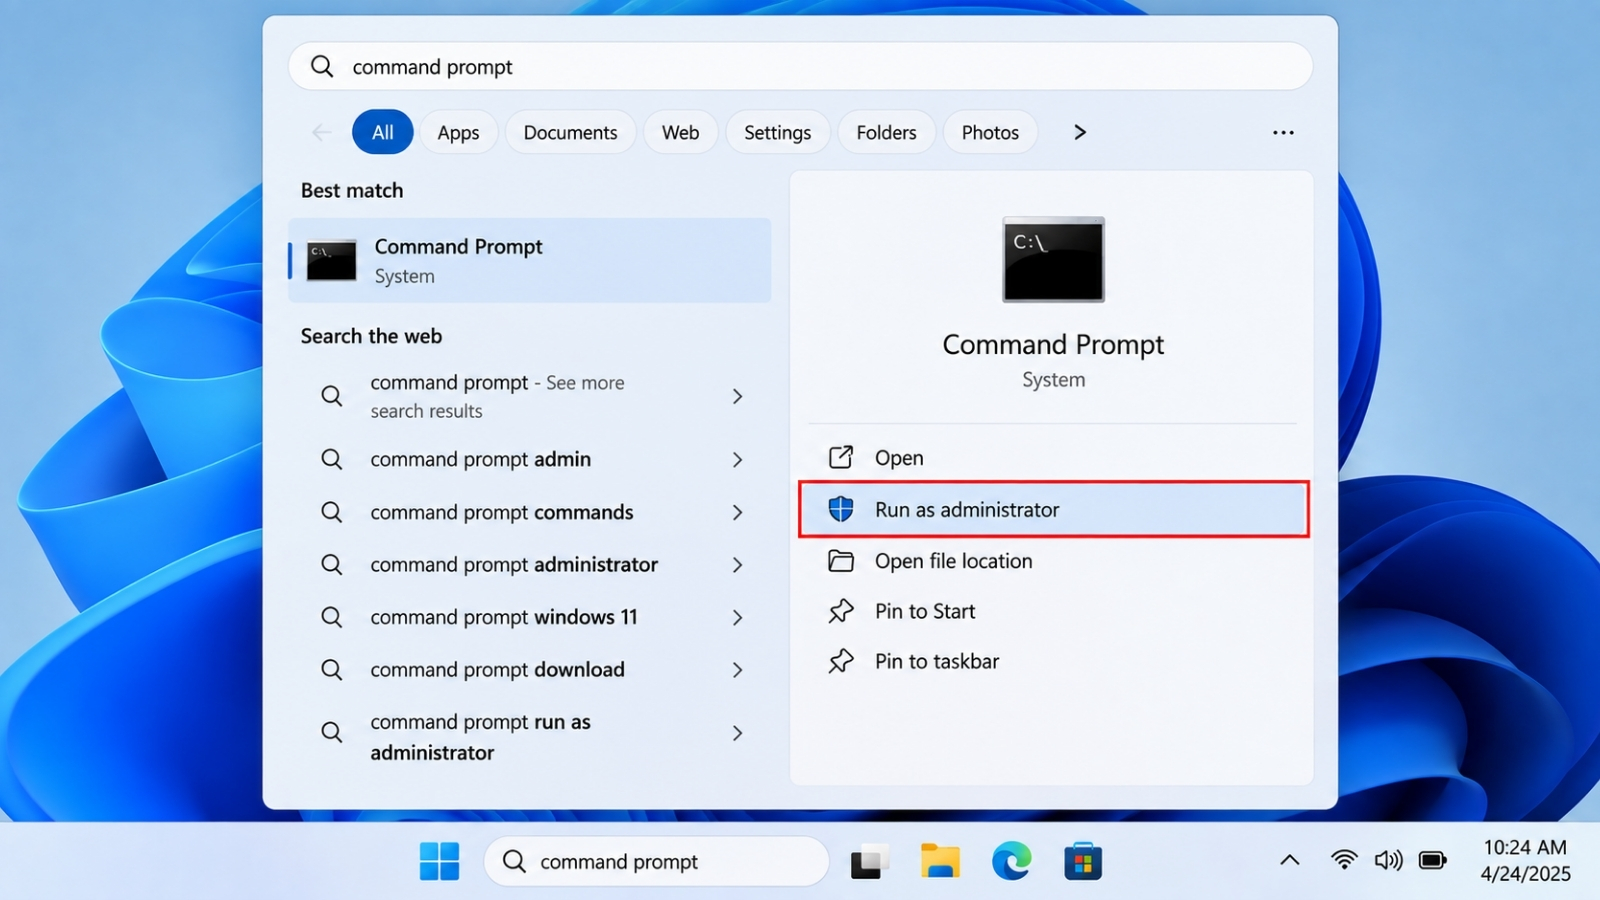Image resolution: width=1600 pixels, height=900 pixels.
Task: Expand arrow for 'command prompt administrator'
Action: coord(737,565)
